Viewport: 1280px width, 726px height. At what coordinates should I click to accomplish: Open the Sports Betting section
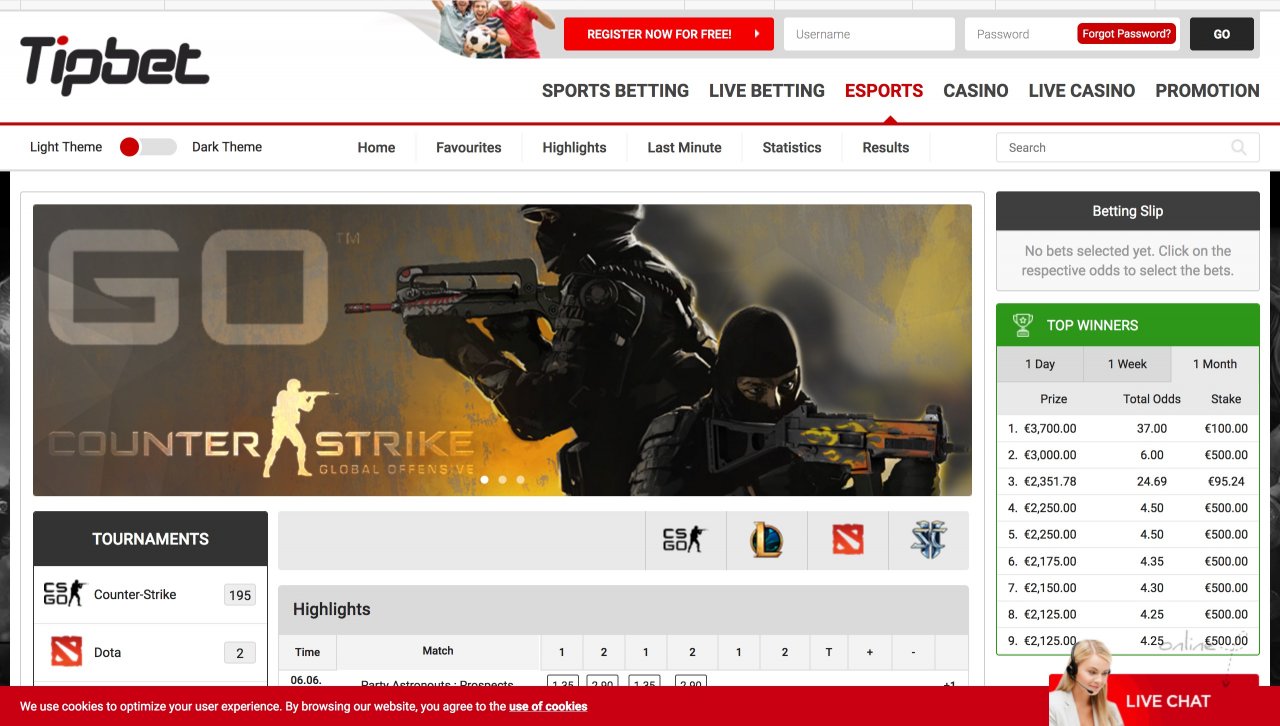615,91
